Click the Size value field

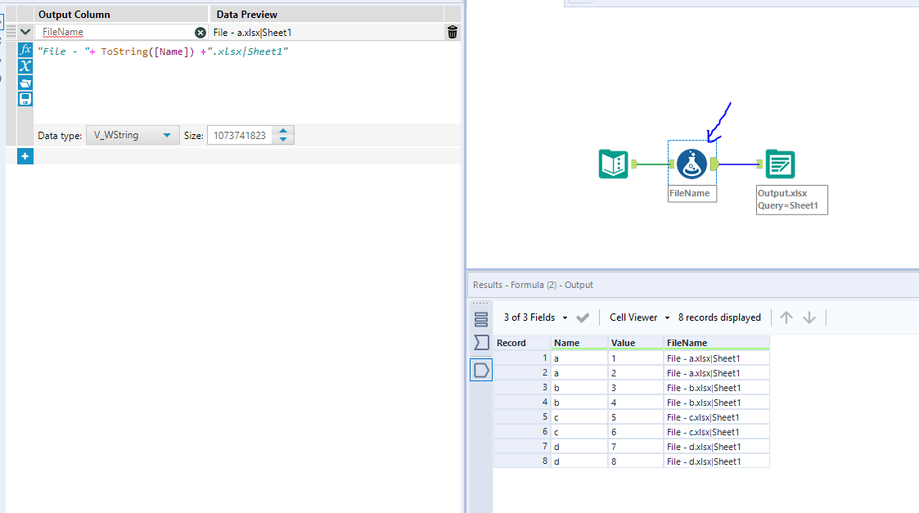[240, 135]
